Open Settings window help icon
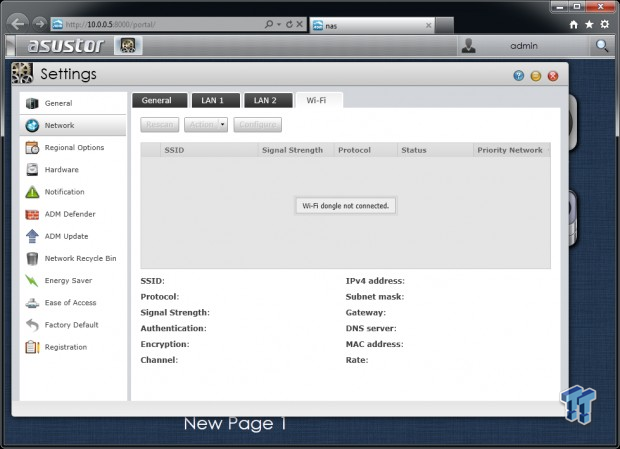This screenshot has height=449, width=620. click(519, 75)
